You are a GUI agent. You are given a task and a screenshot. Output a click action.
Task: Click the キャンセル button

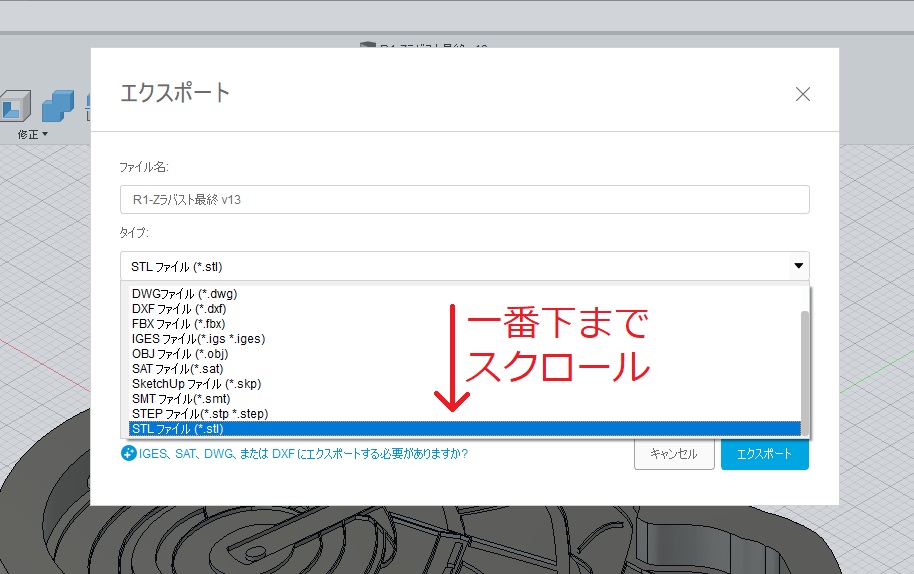click(674, 454)
